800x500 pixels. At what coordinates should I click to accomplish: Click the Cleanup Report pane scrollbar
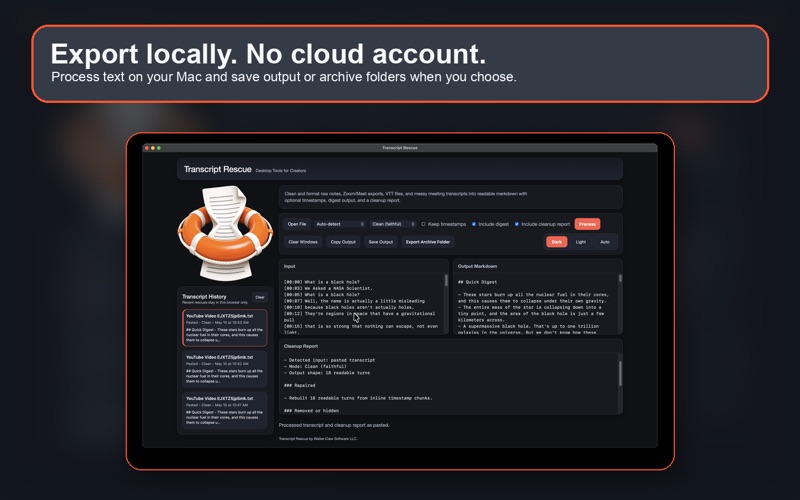point(620,373)
